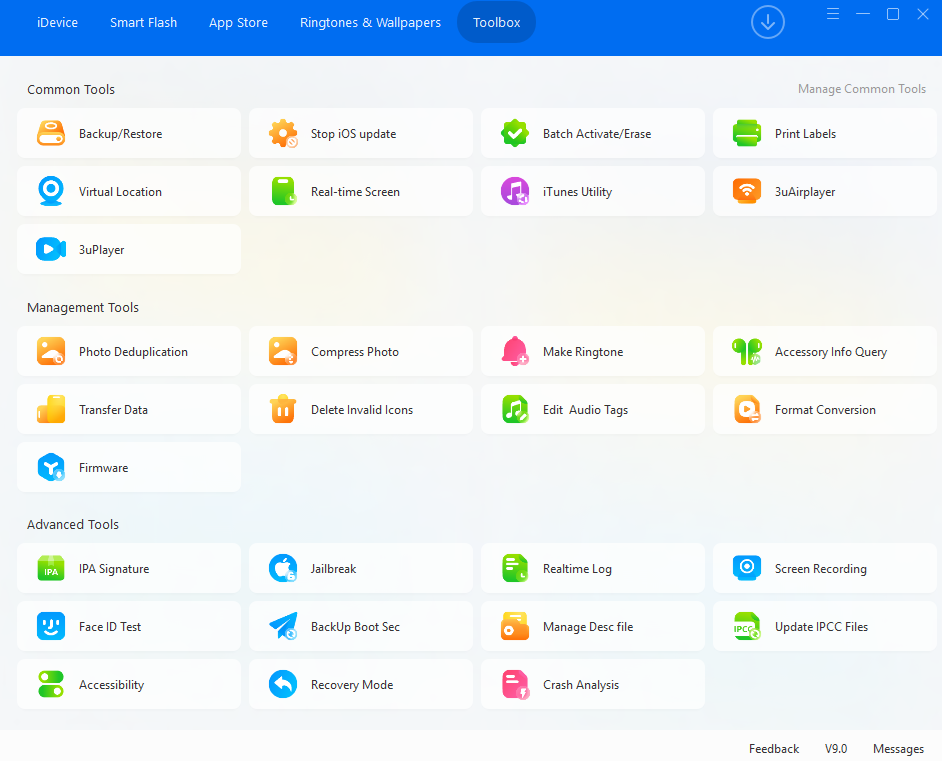Screen dimensions: 942x761
Task: Click the Firmware text label
Action: (x=103, y=467)
